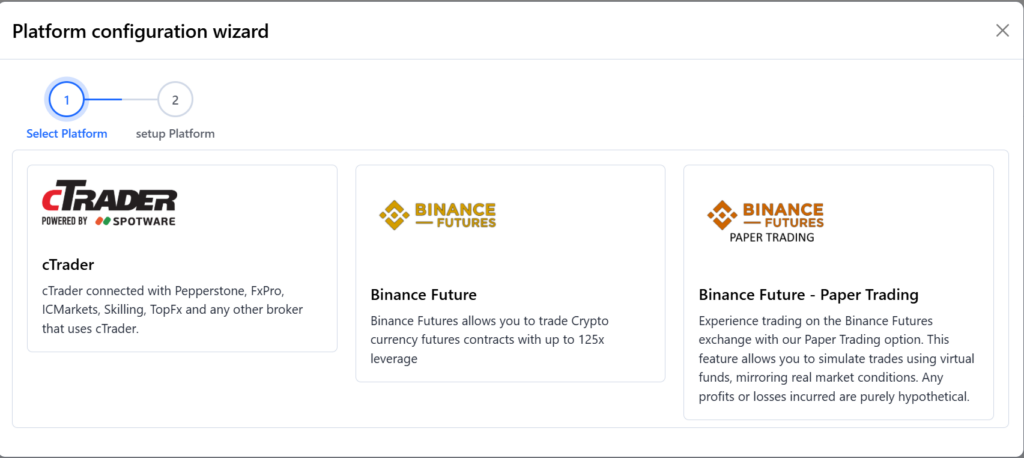Pick Binance Future - Paper Trading heading
This screenshot has height=458, width=1024.
point(808,295)
